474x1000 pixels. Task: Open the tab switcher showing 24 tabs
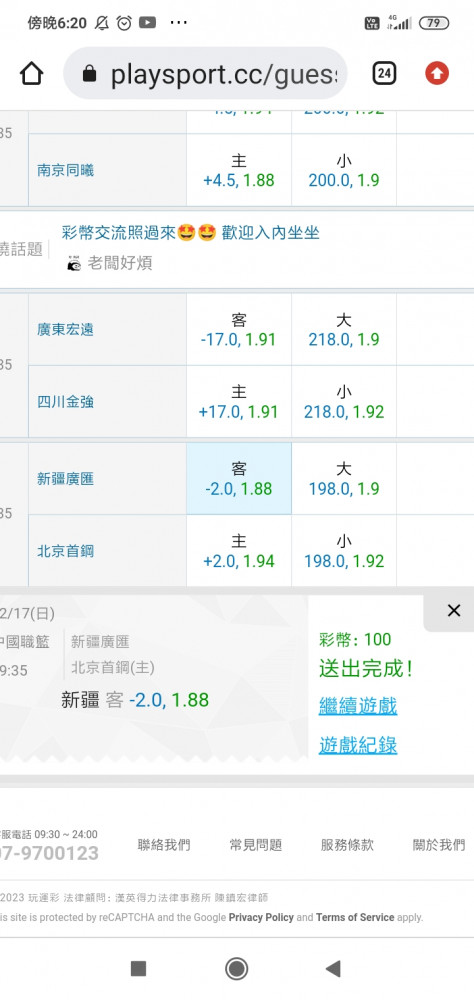pyautogui.click(x=383, y=73)
